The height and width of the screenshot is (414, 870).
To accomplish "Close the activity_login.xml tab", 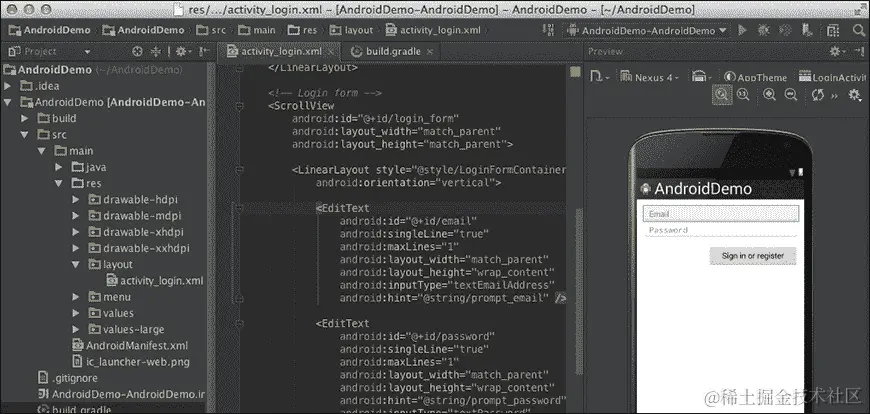I will pos(331,52).
